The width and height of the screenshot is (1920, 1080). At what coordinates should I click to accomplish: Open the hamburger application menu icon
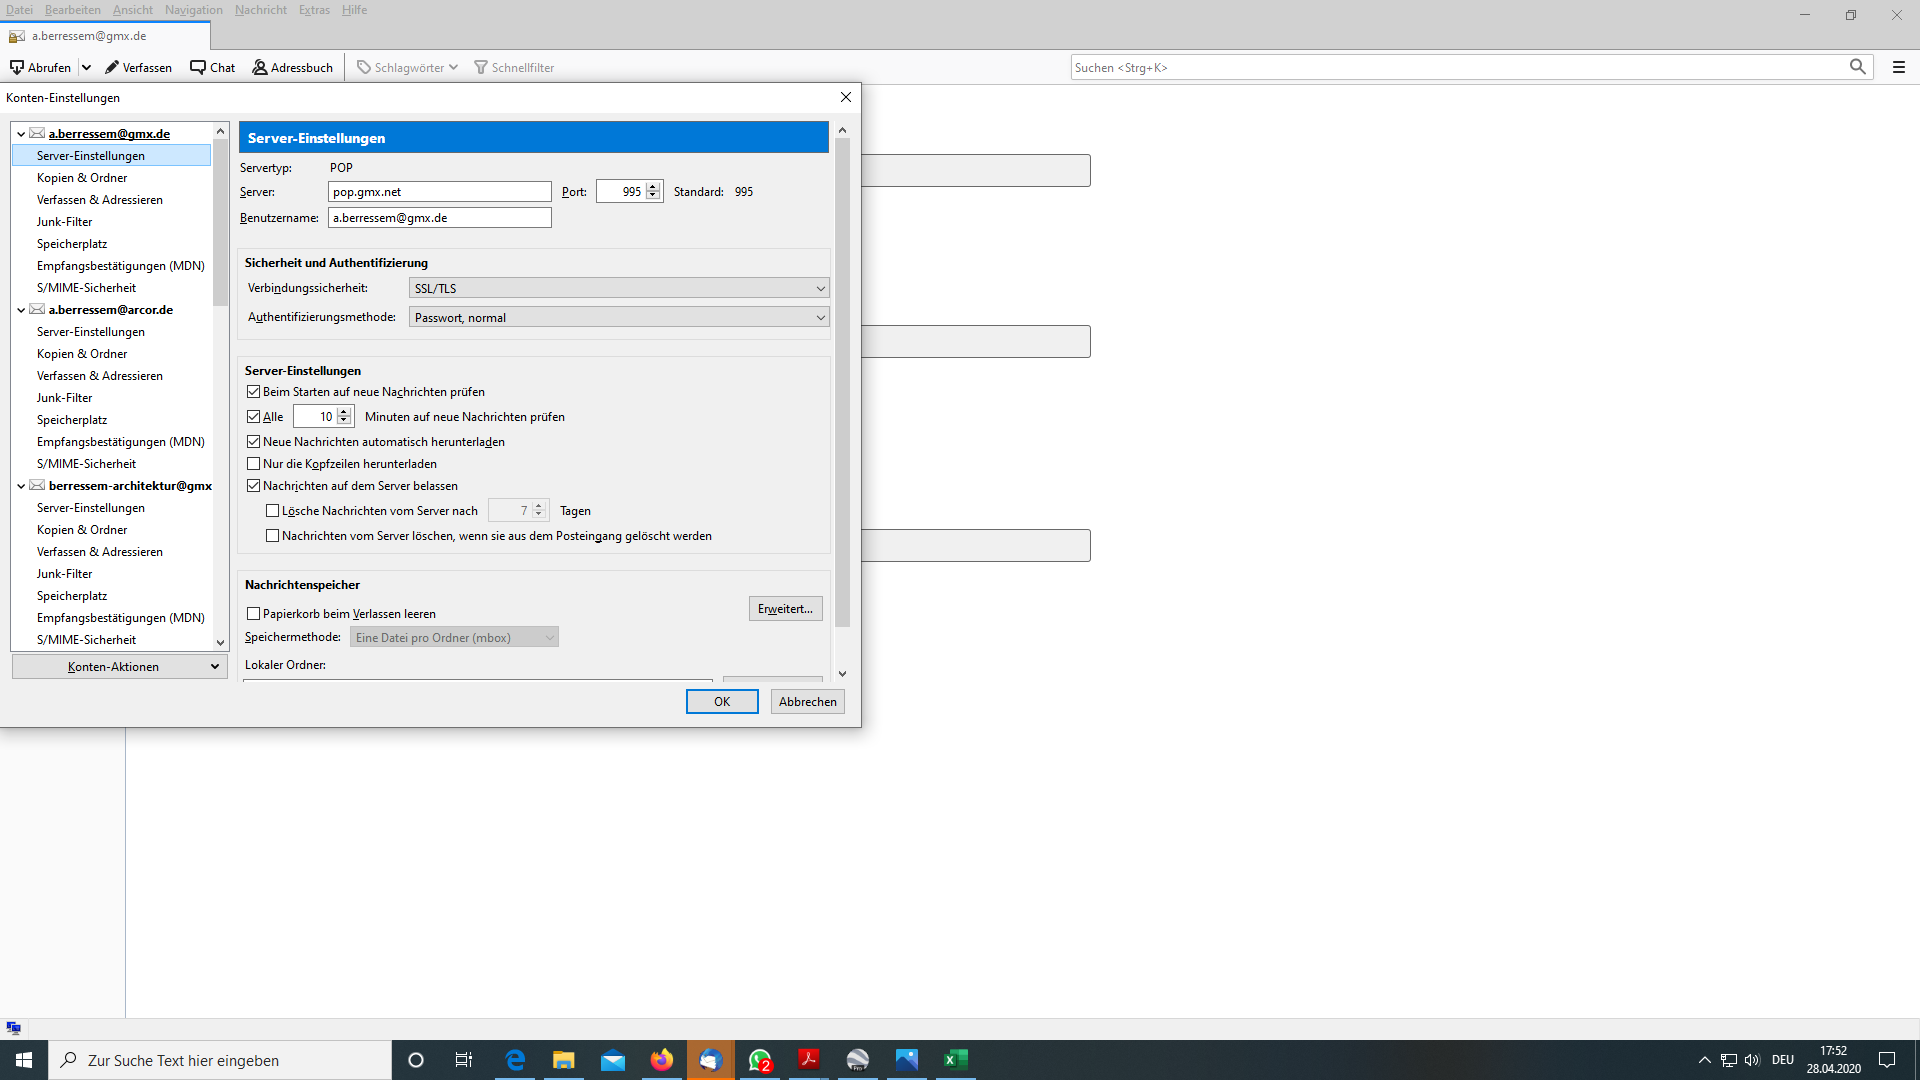1899,67
